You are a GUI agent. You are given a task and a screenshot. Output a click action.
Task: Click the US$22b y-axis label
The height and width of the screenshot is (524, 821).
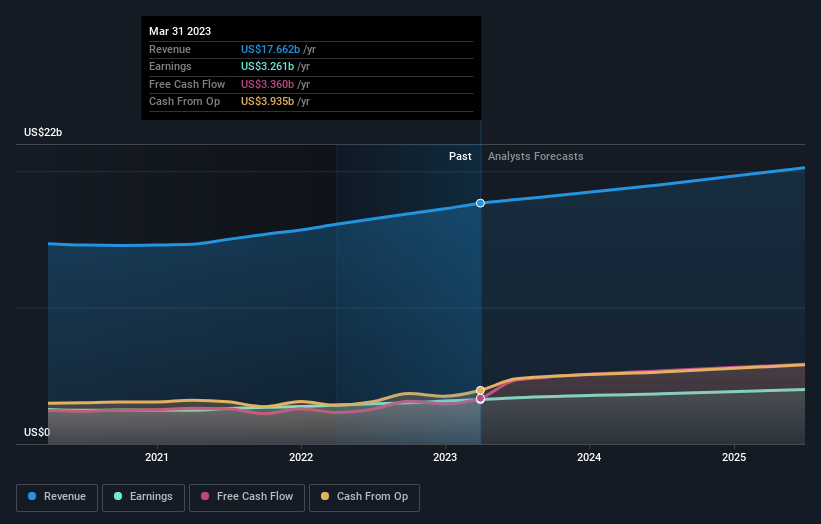coord(43,132)
